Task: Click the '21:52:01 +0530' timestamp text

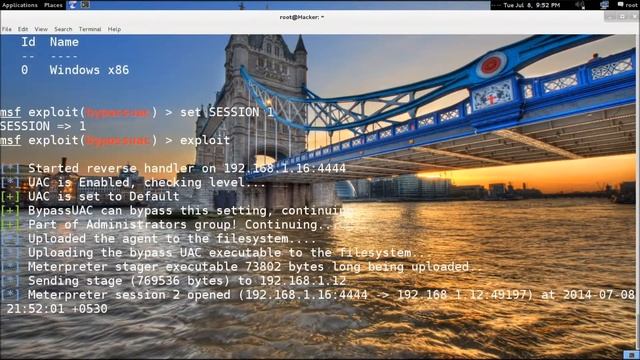Action: (57, 309)
